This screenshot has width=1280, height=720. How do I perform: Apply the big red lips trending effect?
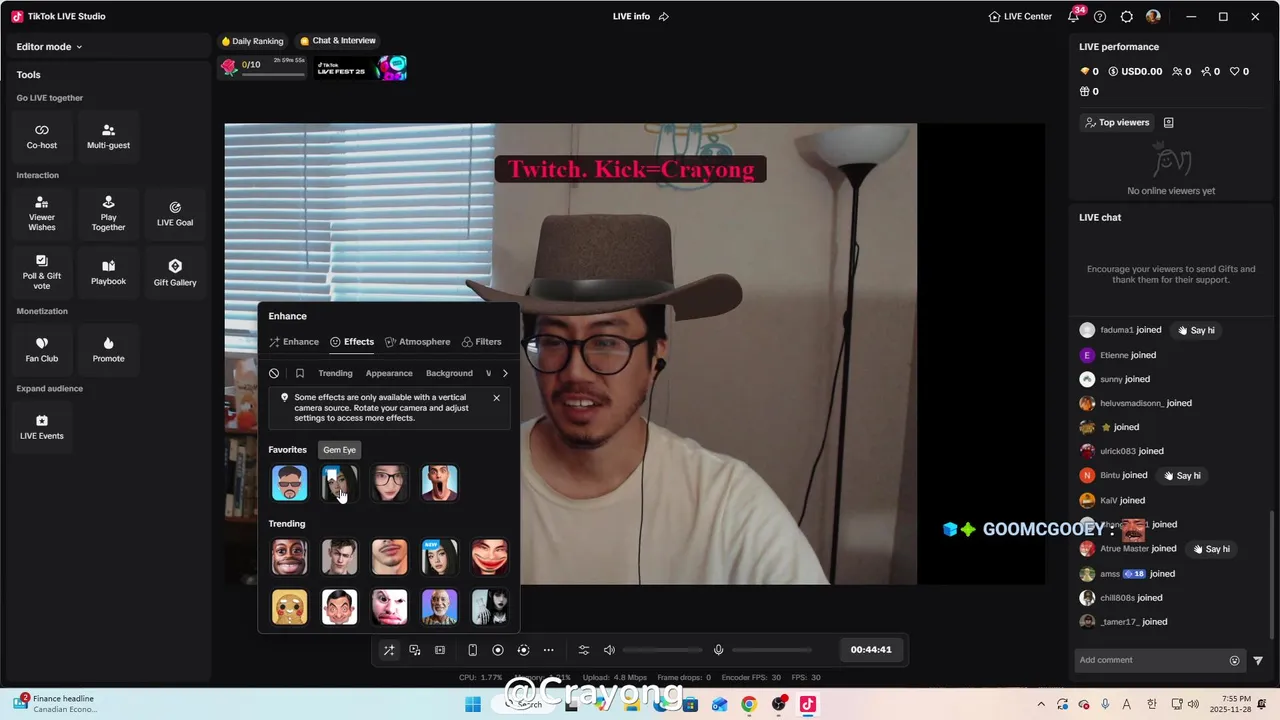(x=489, y=557)
